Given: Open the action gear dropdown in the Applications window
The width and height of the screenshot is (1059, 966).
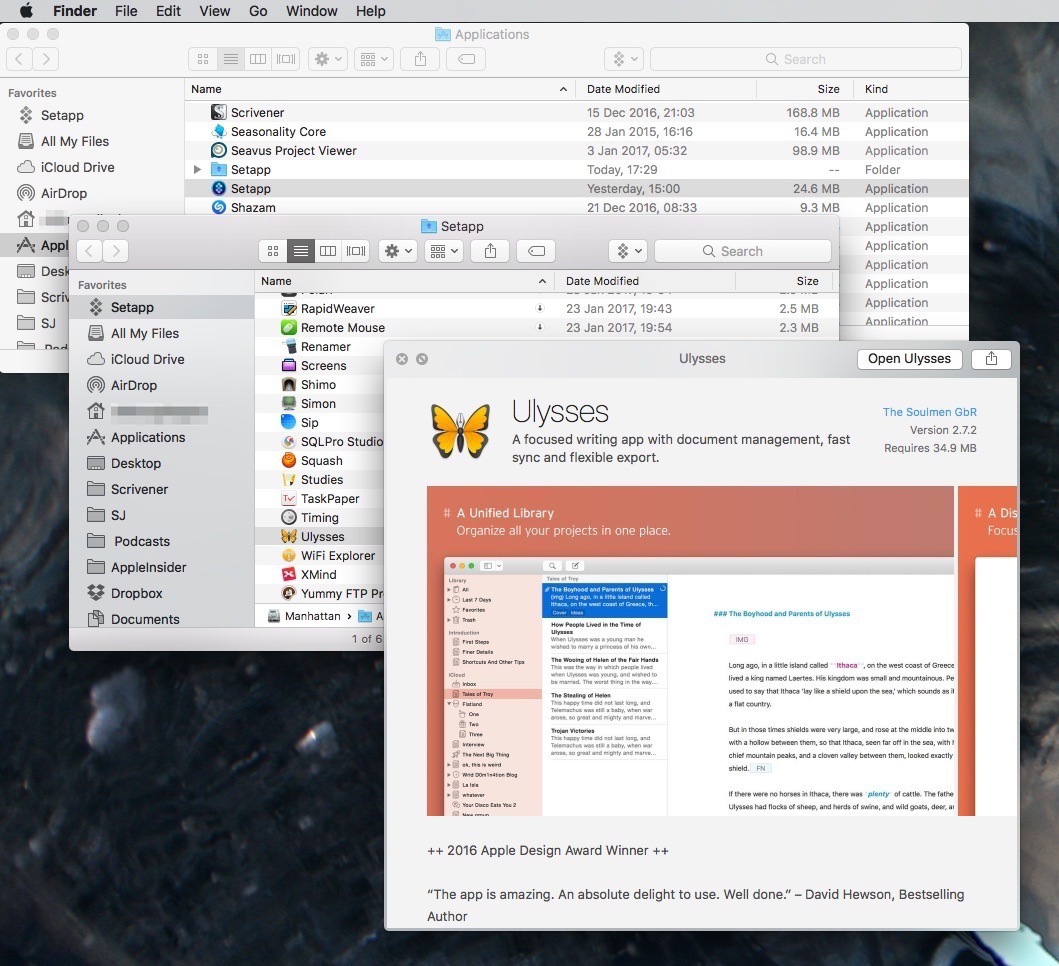Looking at the screenshot, I should point(328,59).
